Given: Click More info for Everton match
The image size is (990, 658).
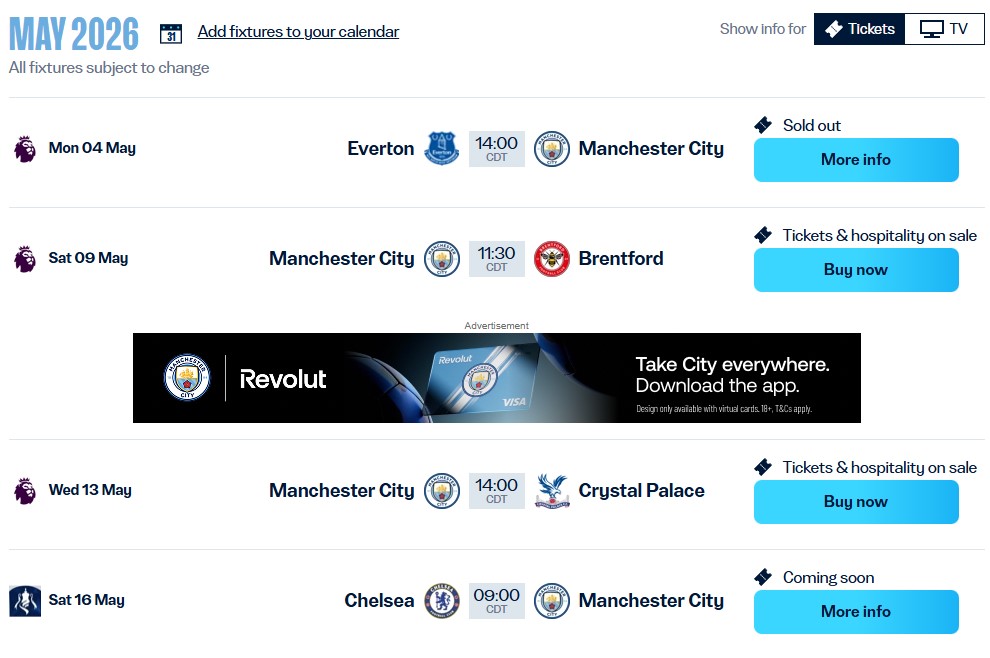Looking at the screenshot, I should (856, 160).
